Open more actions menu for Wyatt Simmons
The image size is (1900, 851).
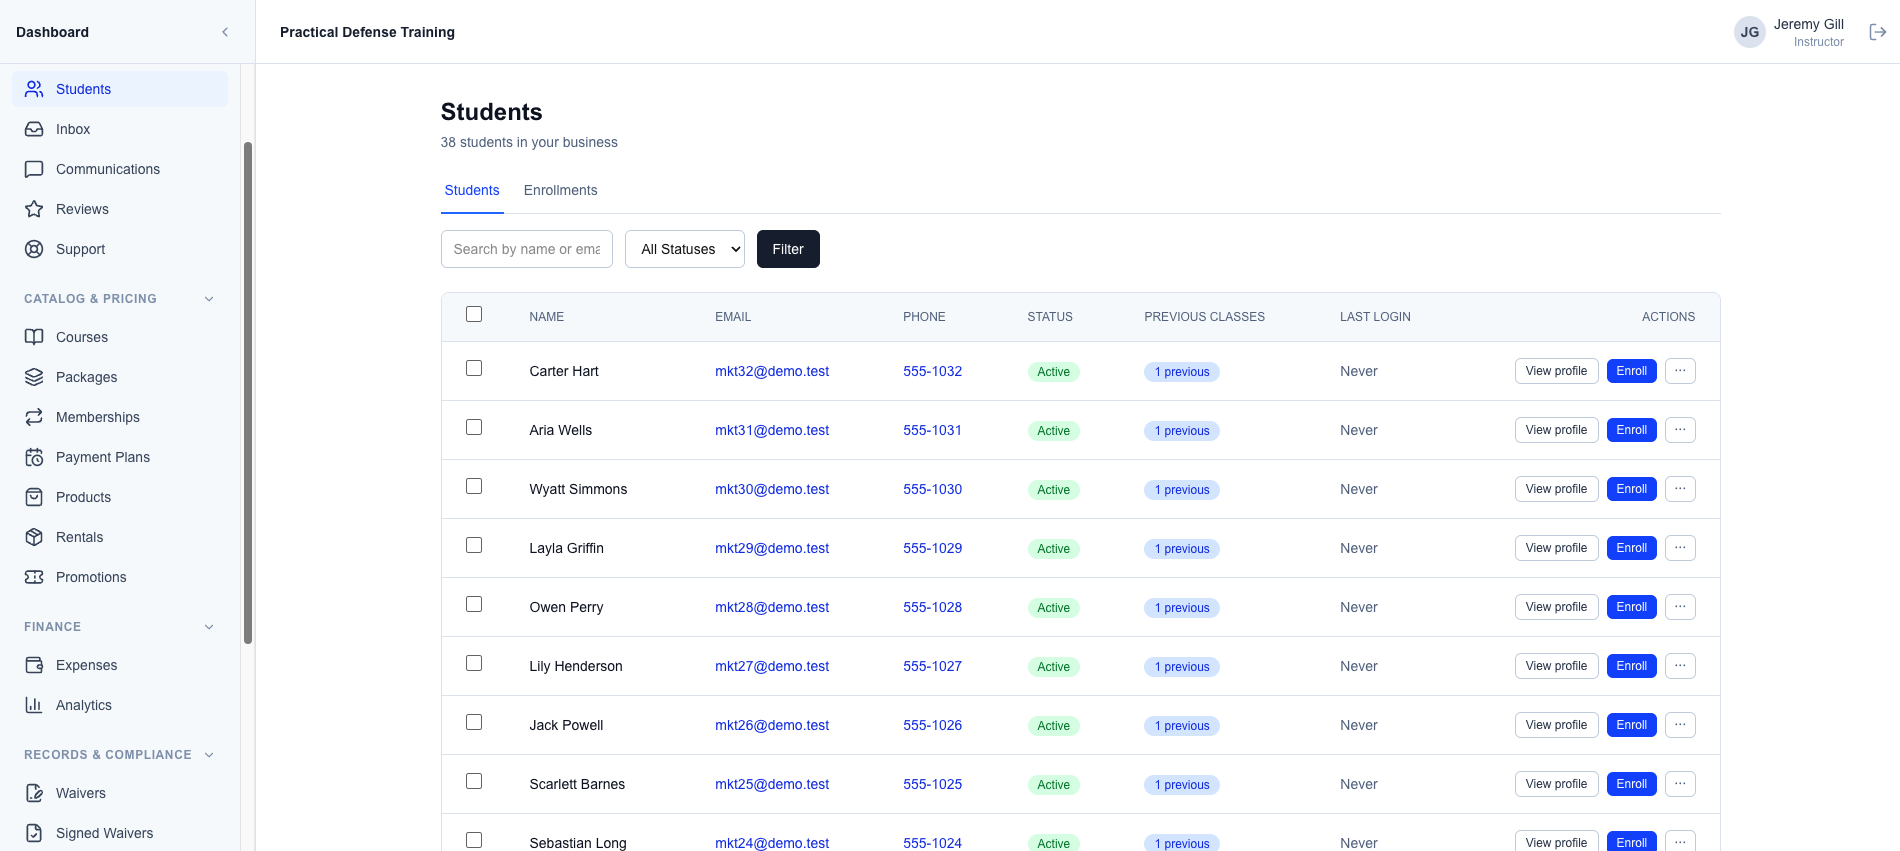[x=1680, y=489]
